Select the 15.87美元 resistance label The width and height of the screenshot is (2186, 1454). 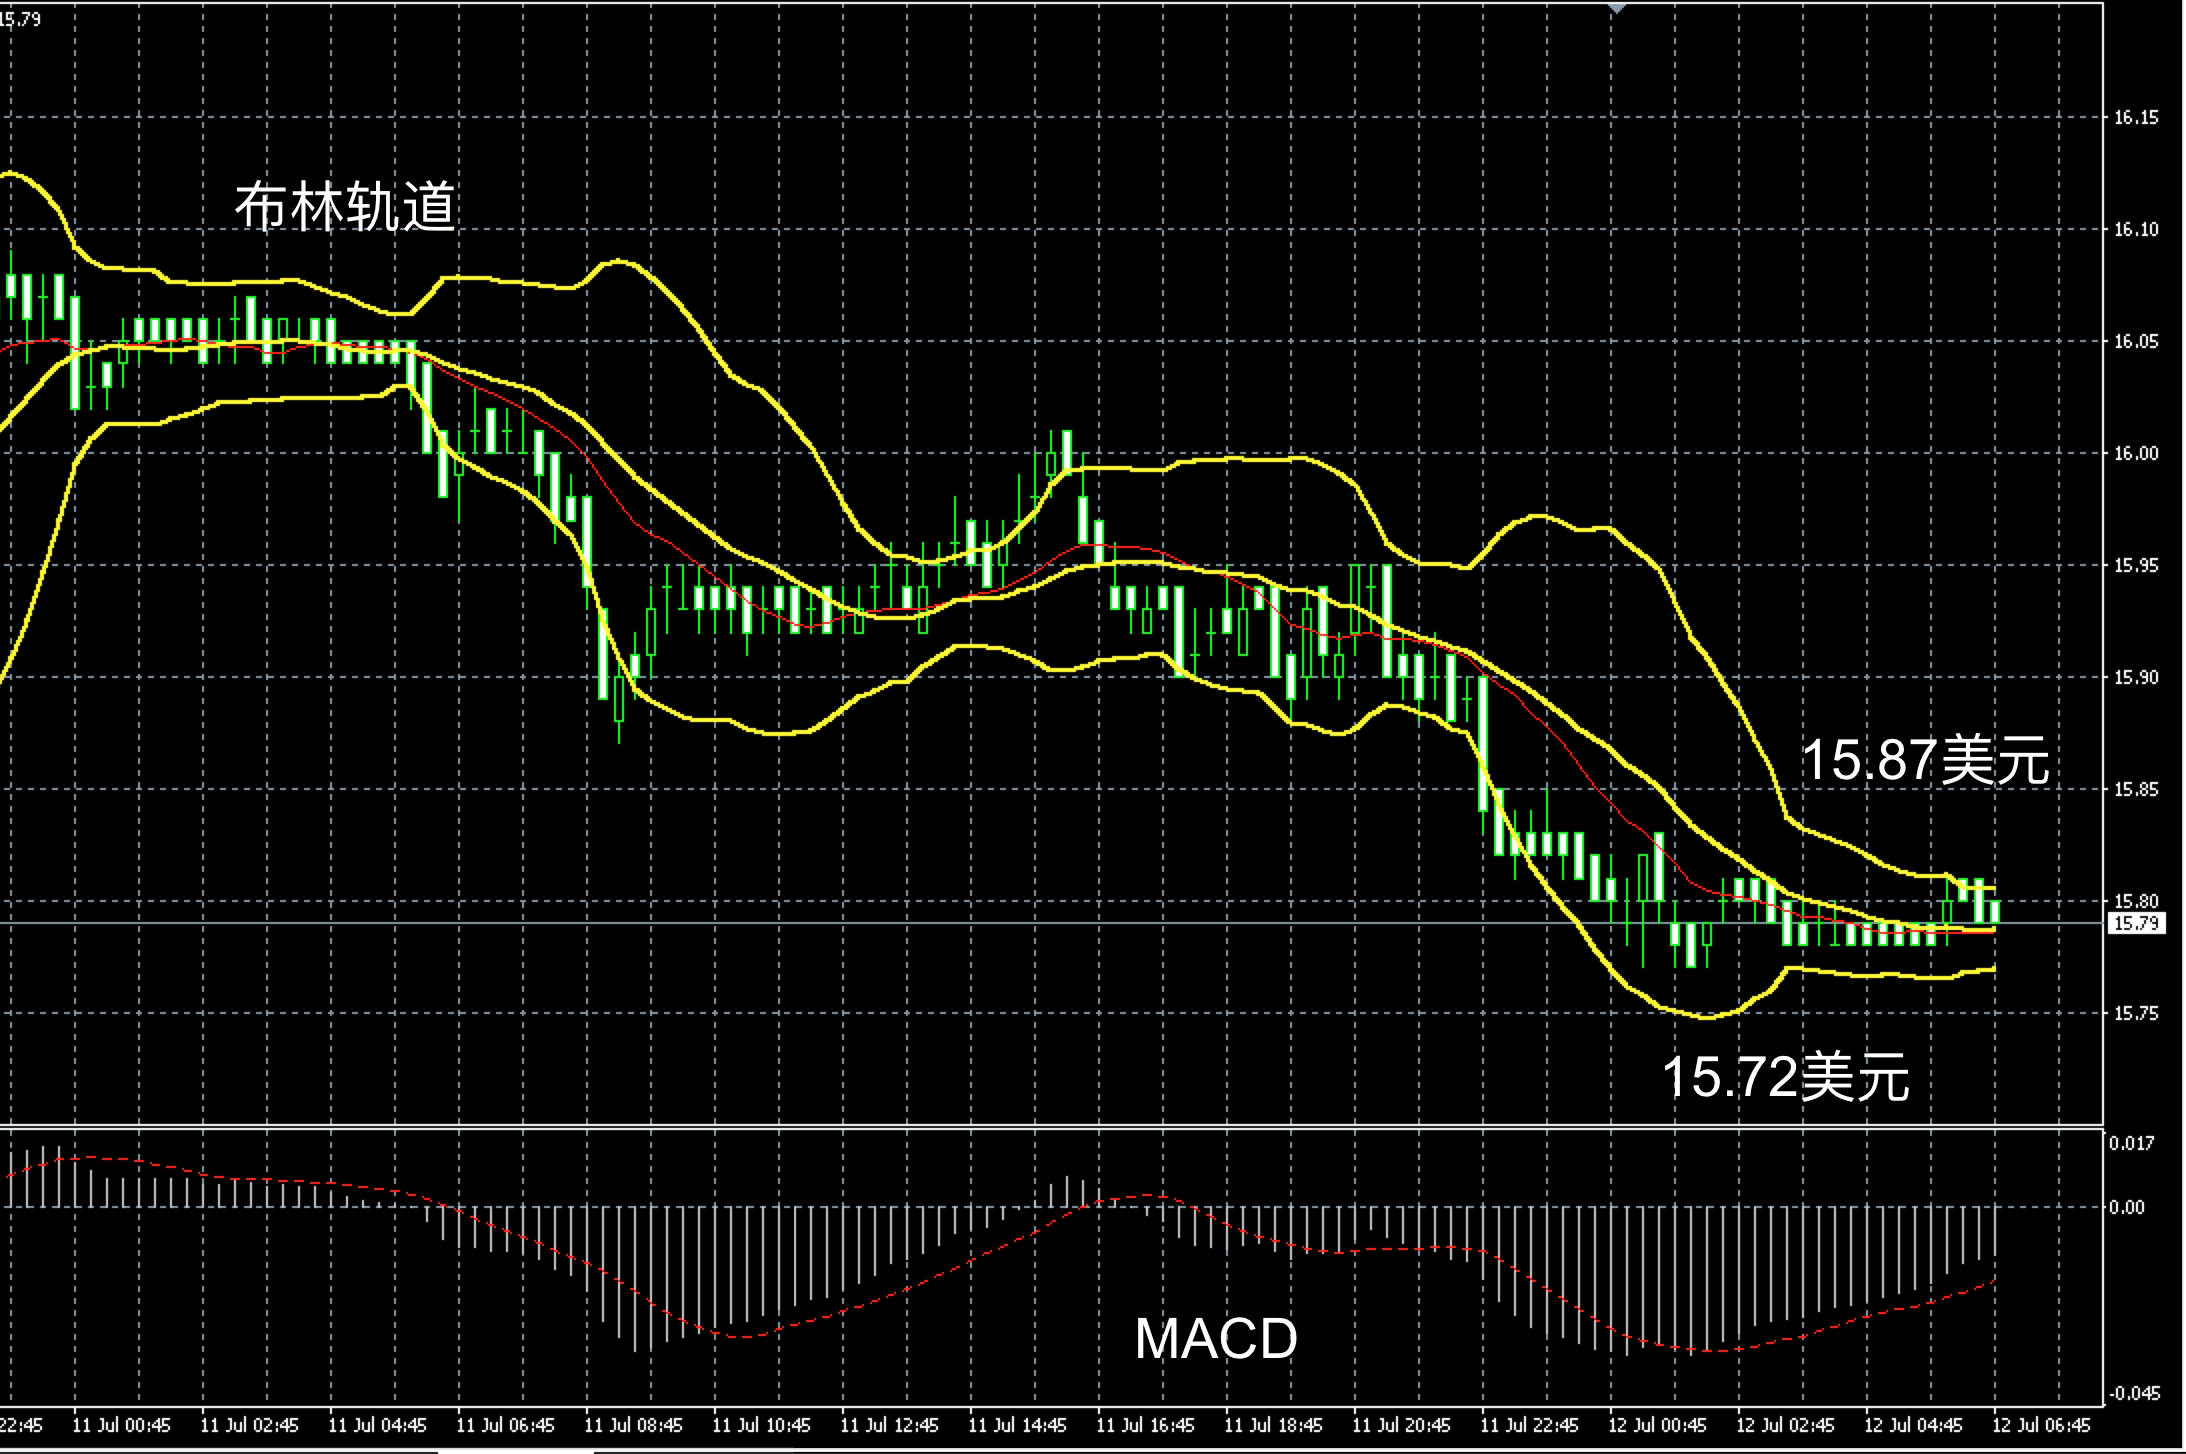1925,760
